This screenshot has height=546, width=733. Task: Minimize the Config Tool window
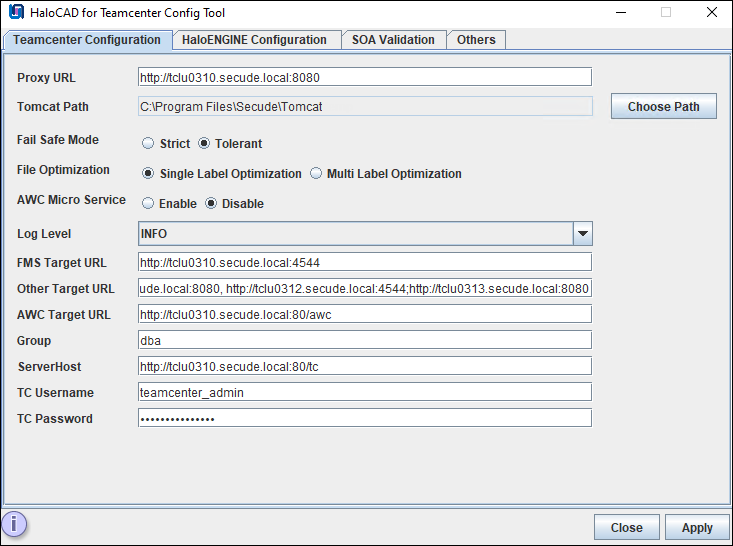[x=621, y=13]
